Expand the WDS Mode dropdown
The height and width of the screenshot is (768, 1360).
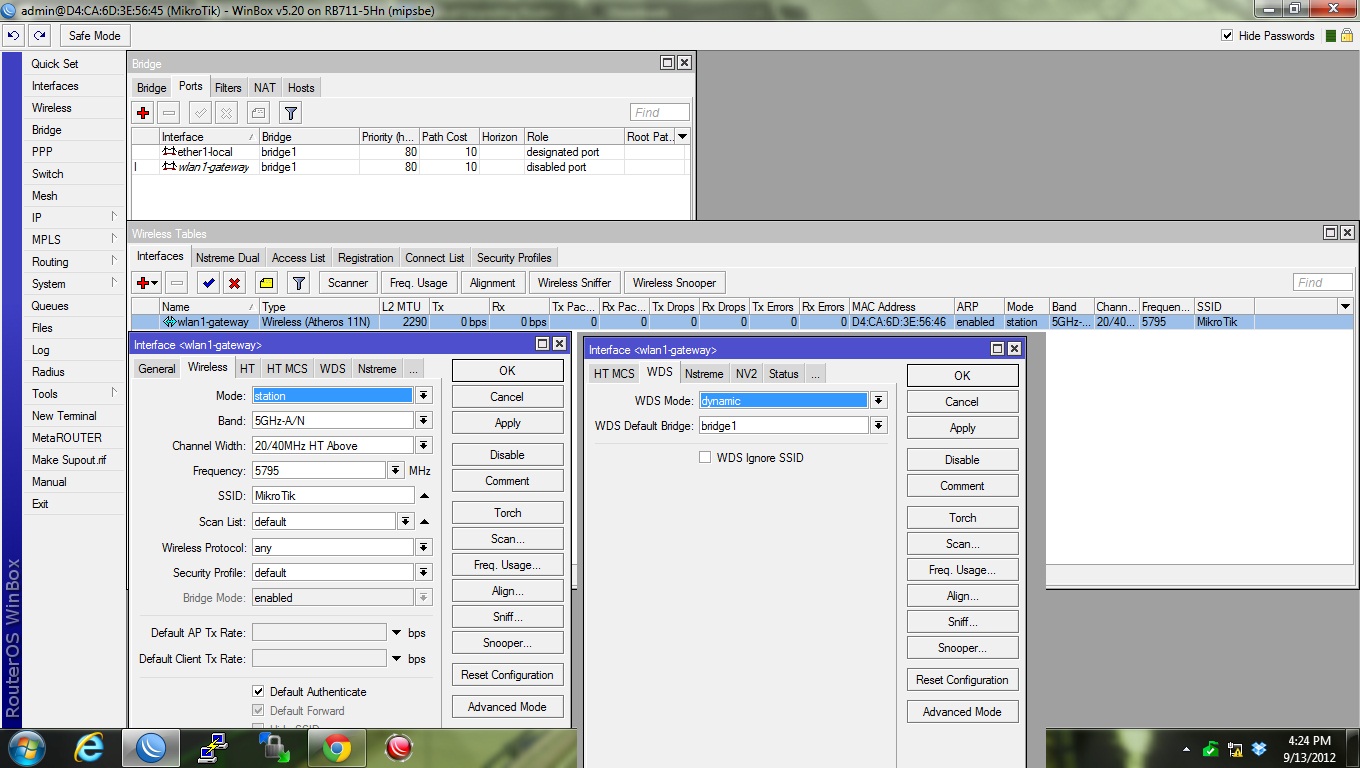pos(878,400)
